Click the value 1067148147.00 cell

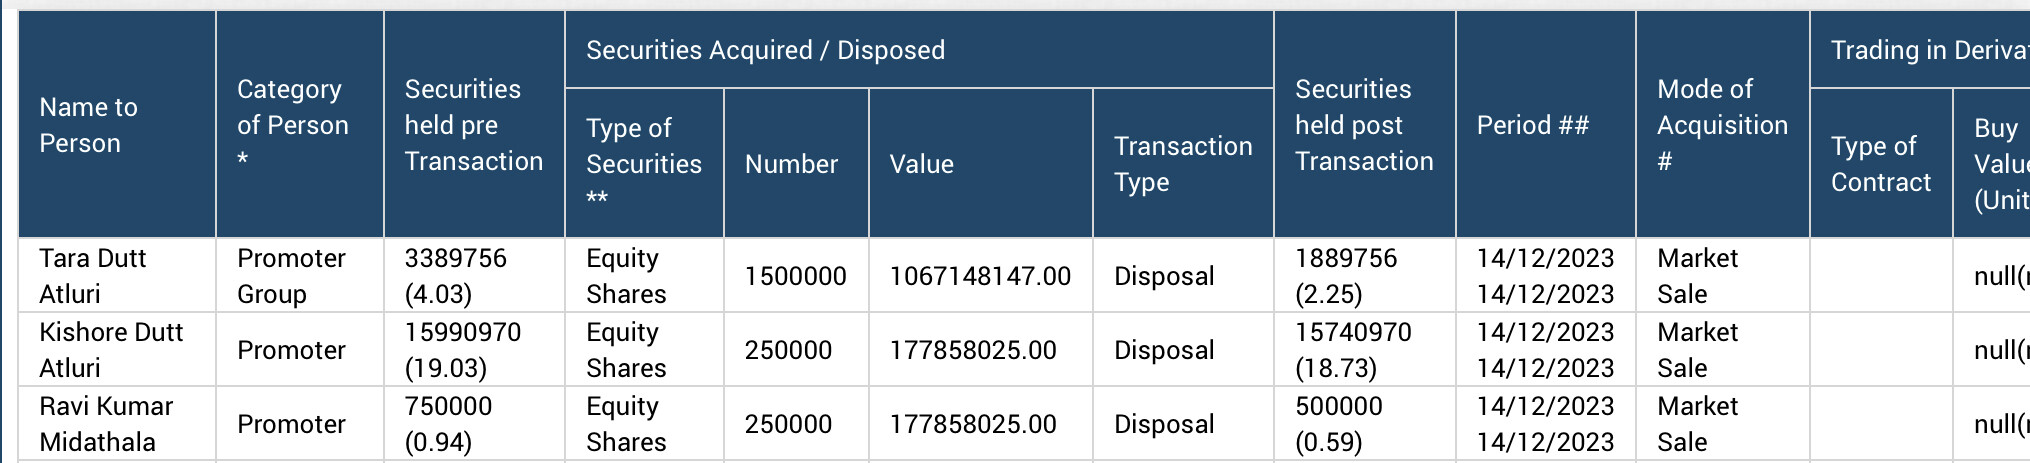tap(980, 276)
